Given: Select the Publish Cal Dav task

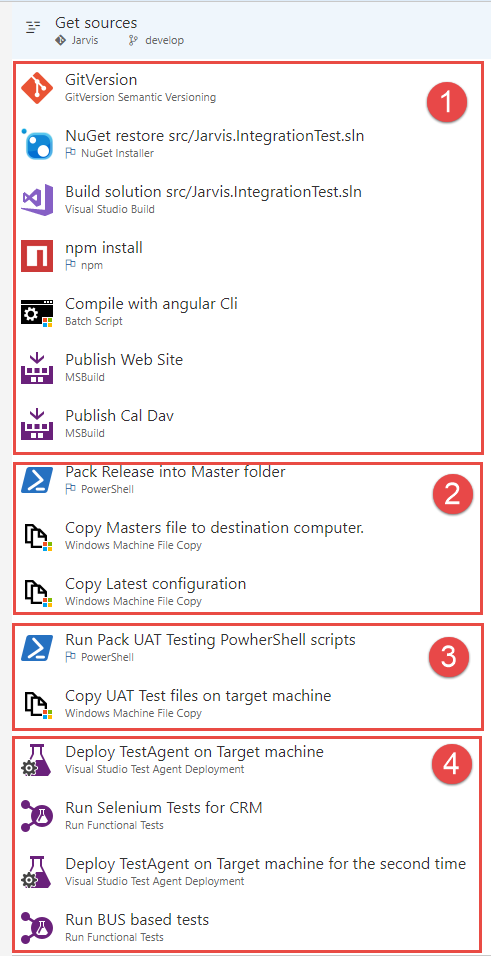Looking at the screenshot, I should tap(248, 424).
